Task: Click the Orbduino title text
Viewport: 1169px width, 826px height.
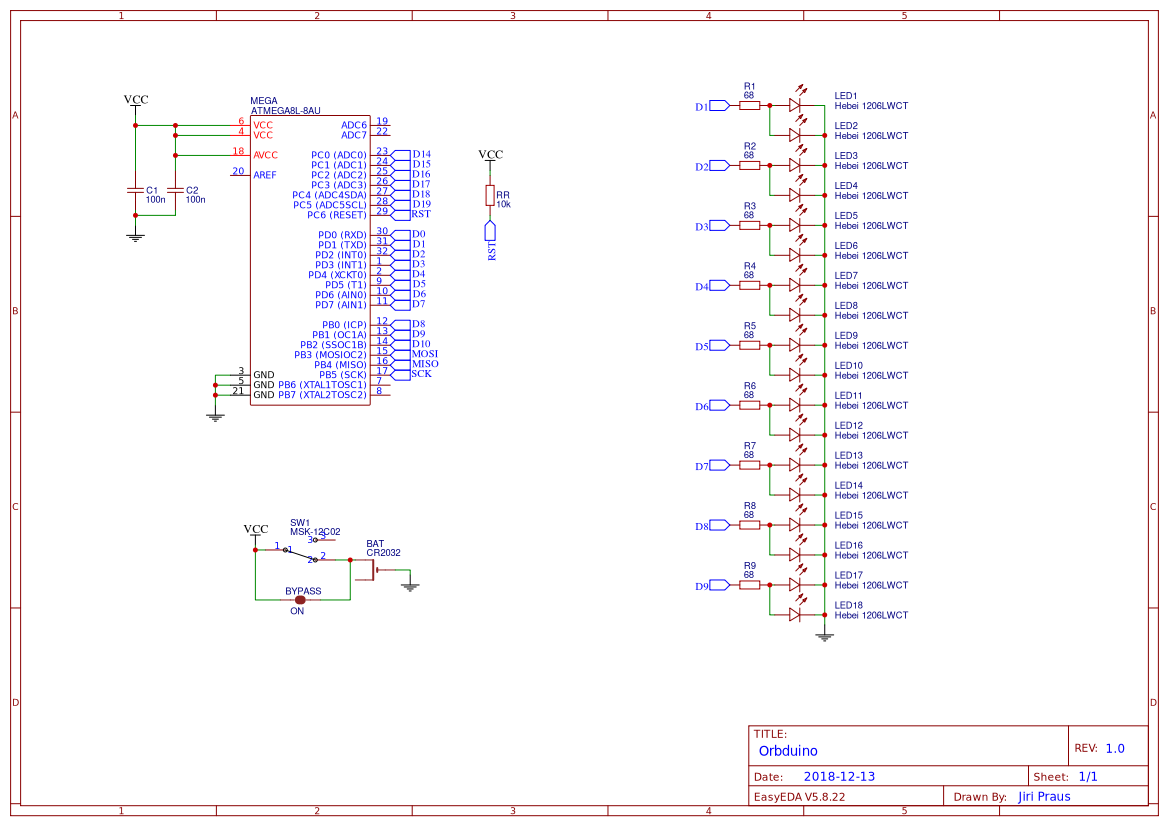Action: 788,750
